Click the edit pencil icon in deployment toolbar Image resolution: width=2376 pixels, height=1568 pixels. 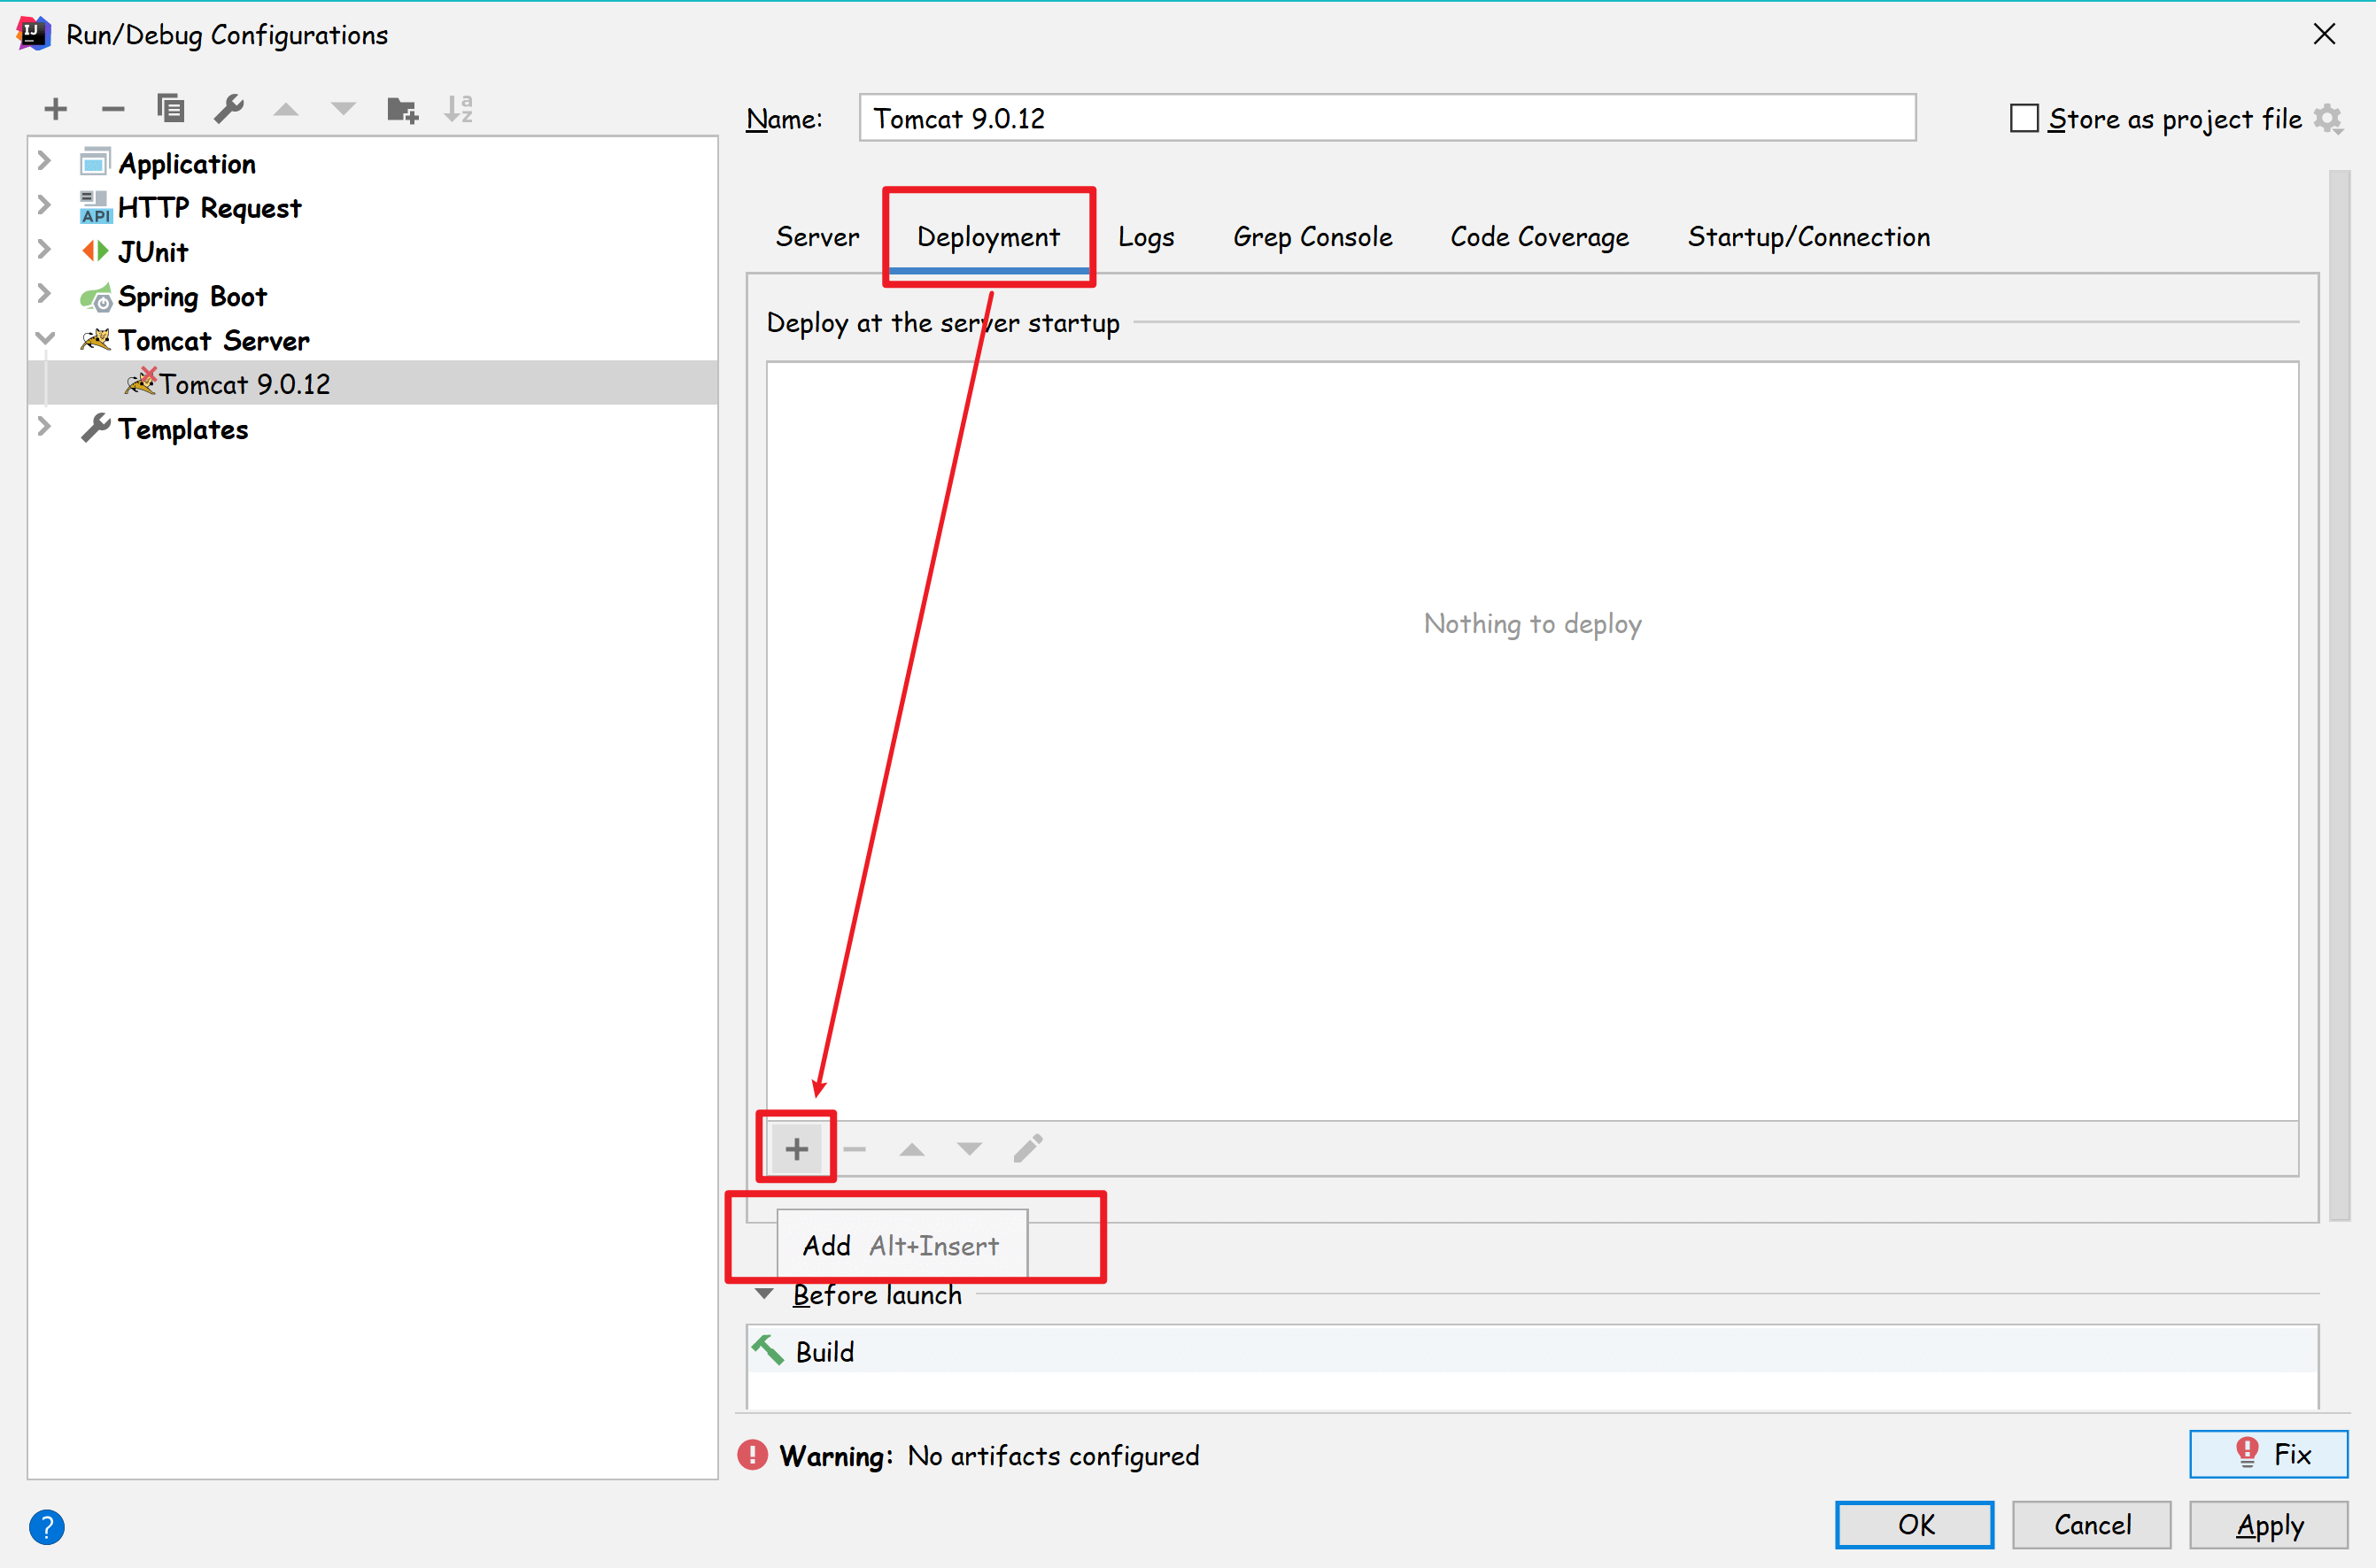pos(1027,1148)
